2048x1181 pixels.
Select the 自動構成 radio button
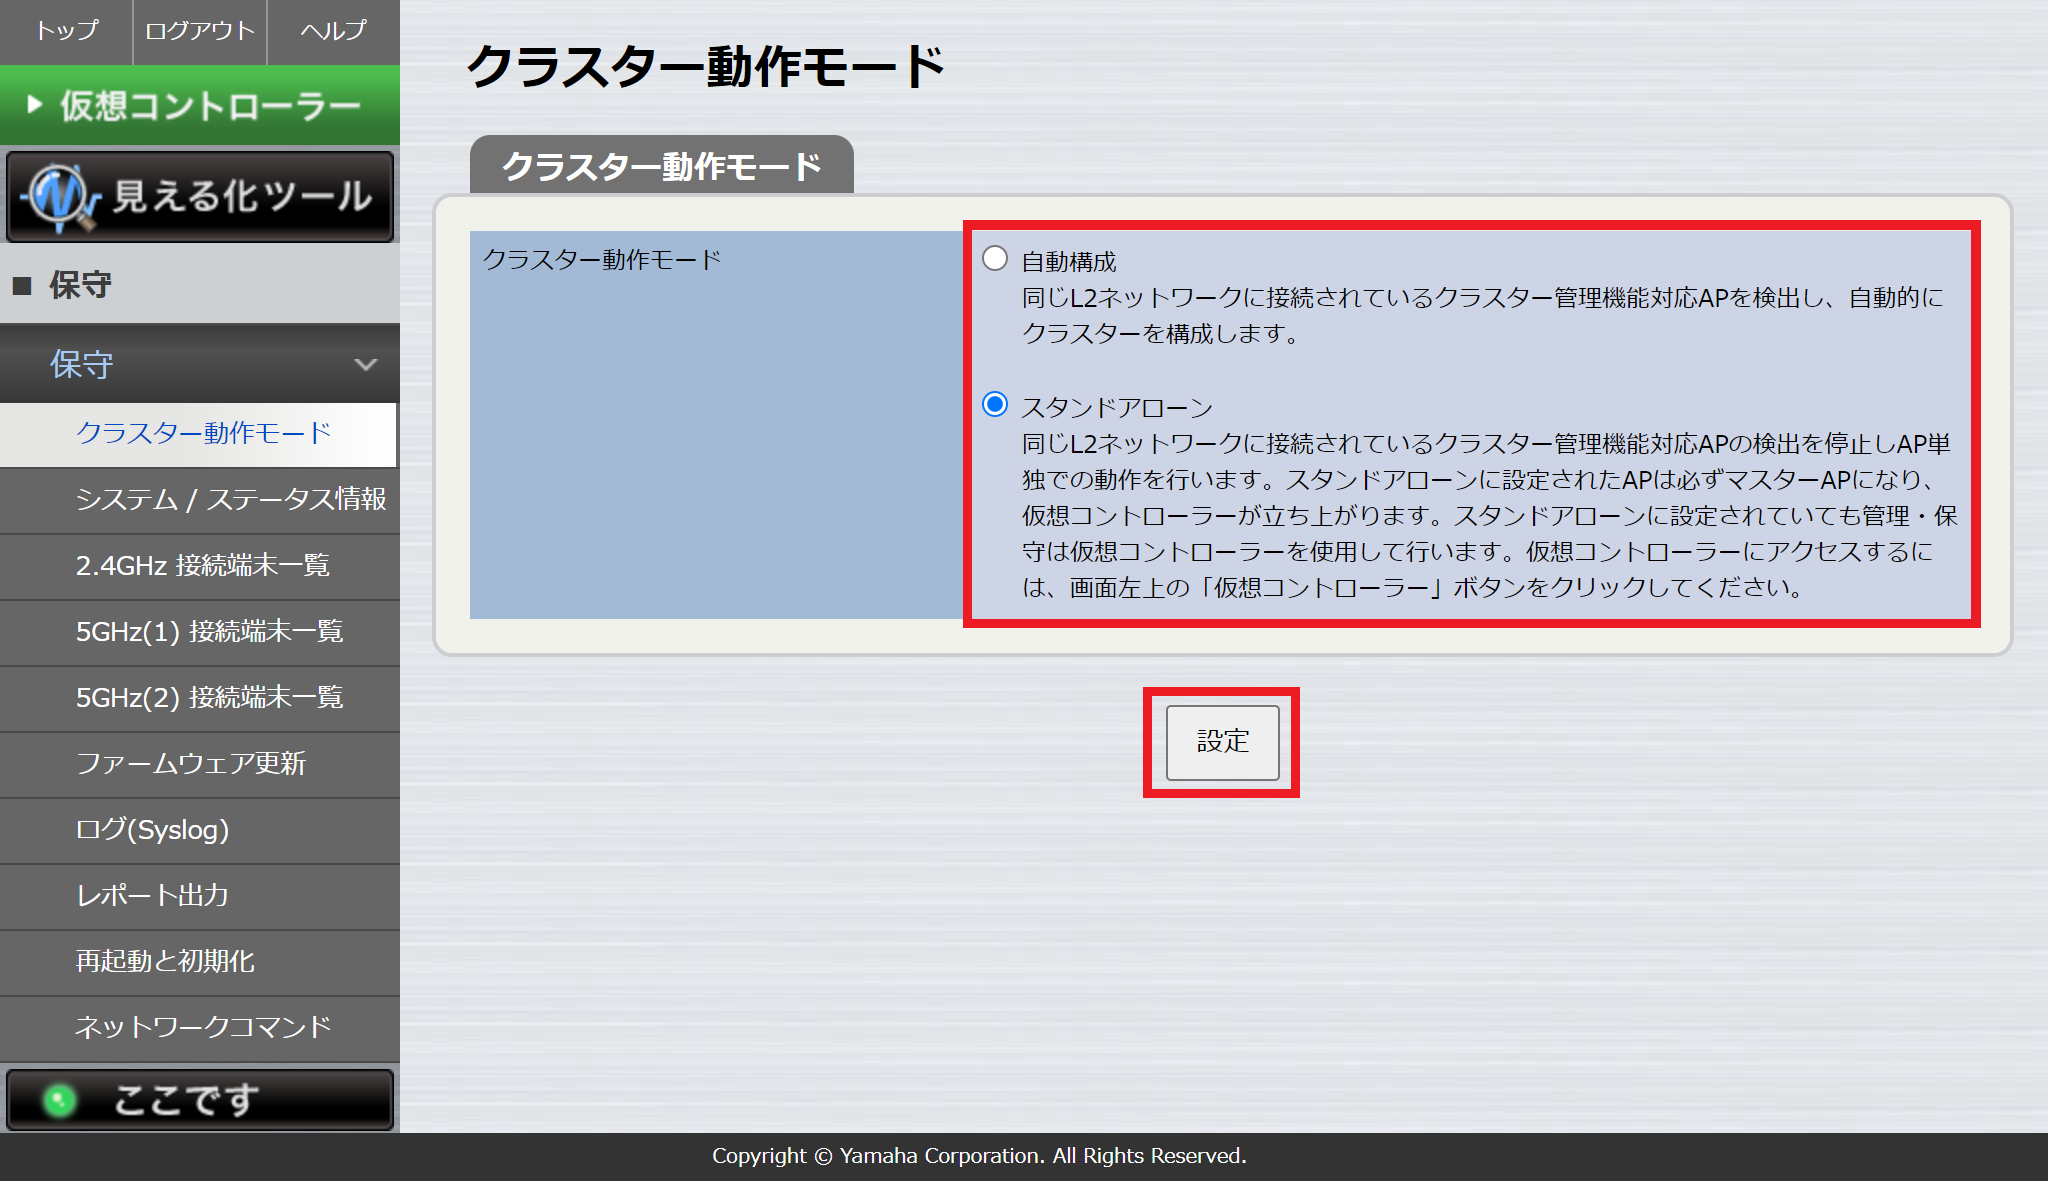[x=994, y=259]
